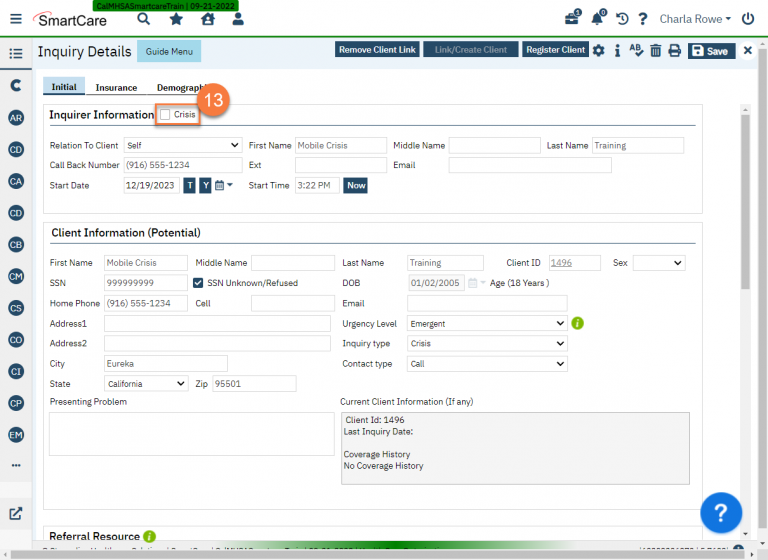Open the notifications bell icon

(598, 19)
